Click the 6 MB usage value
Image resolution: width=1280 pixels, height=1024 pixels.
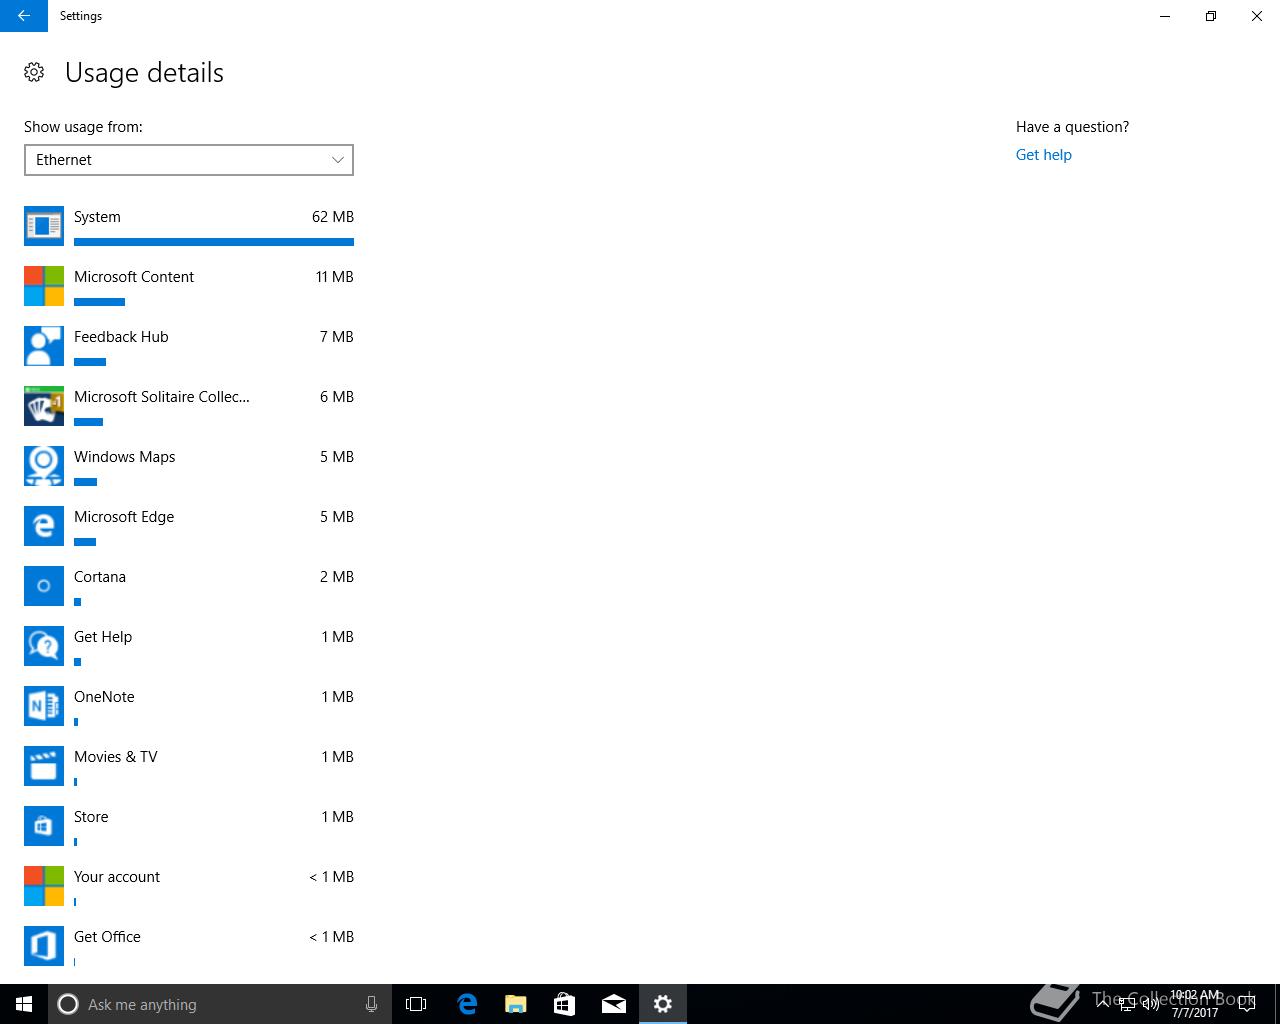pyautogui.click(x=337, y=397)
